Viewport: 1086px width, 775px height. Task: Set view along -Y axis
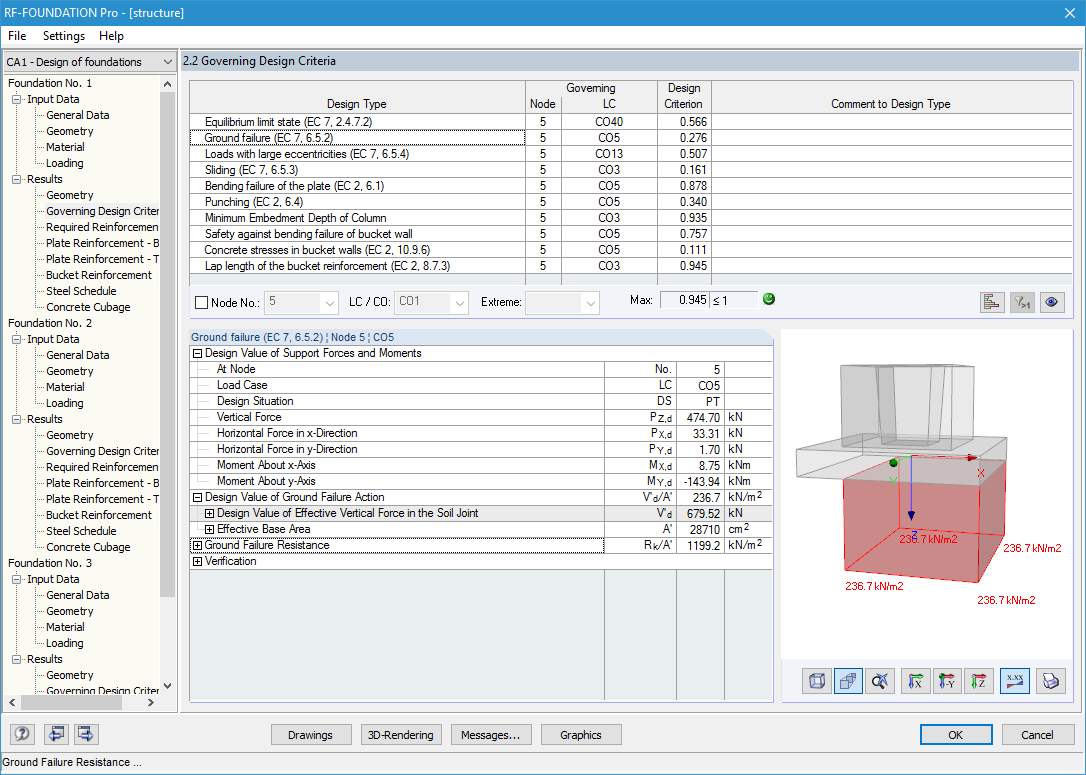[947, 682]
